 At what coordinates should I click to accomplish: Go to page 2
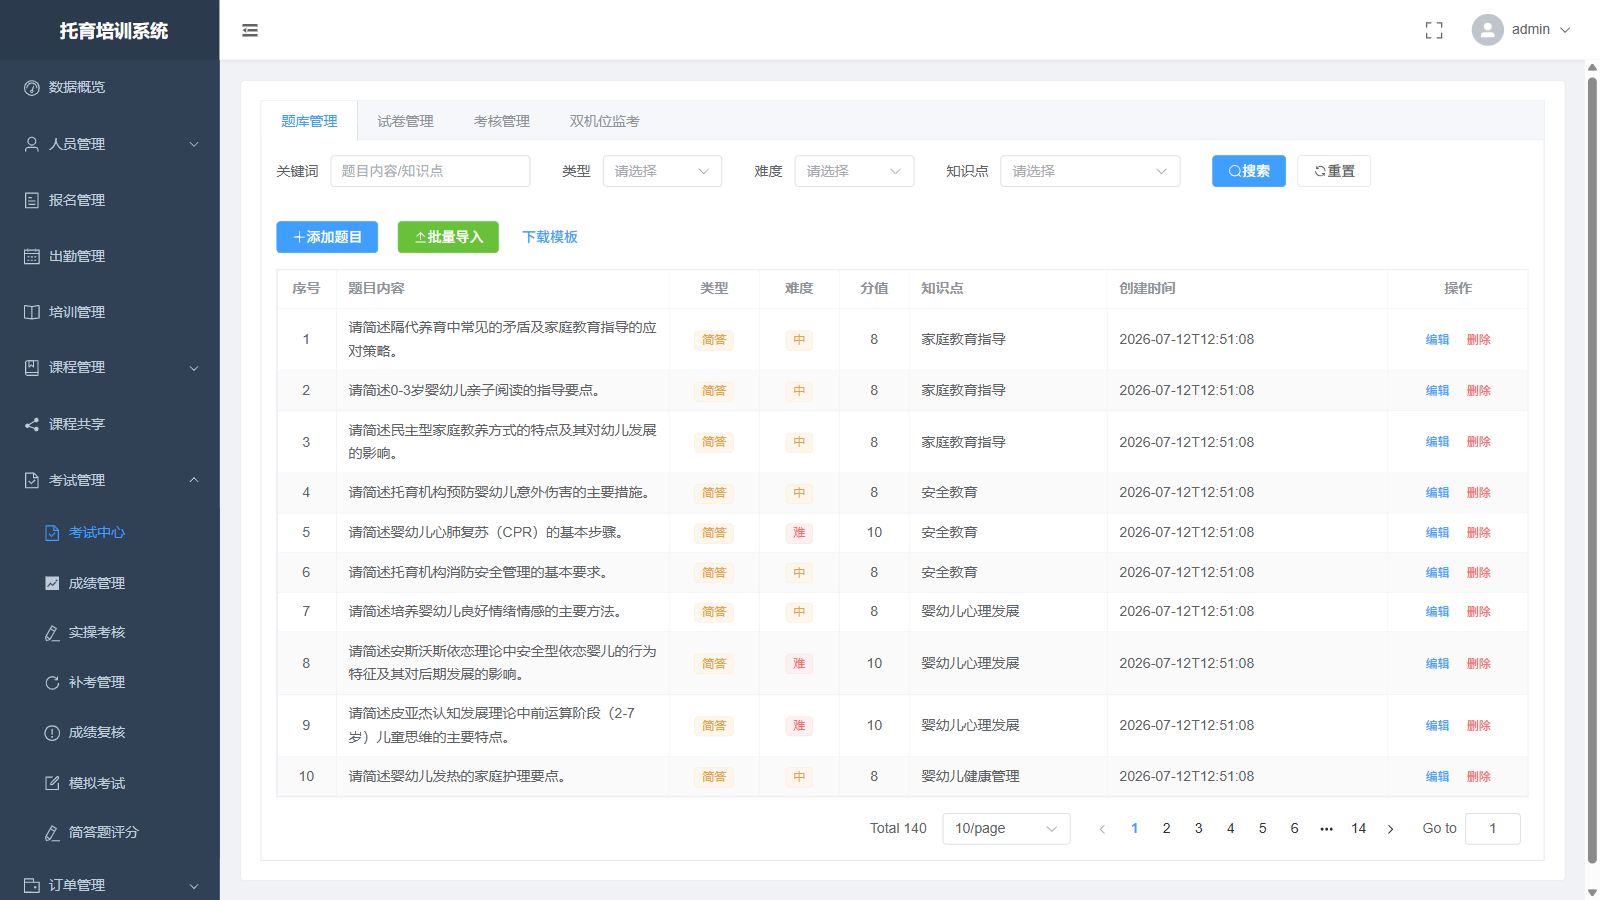[x=1166, y=829]
